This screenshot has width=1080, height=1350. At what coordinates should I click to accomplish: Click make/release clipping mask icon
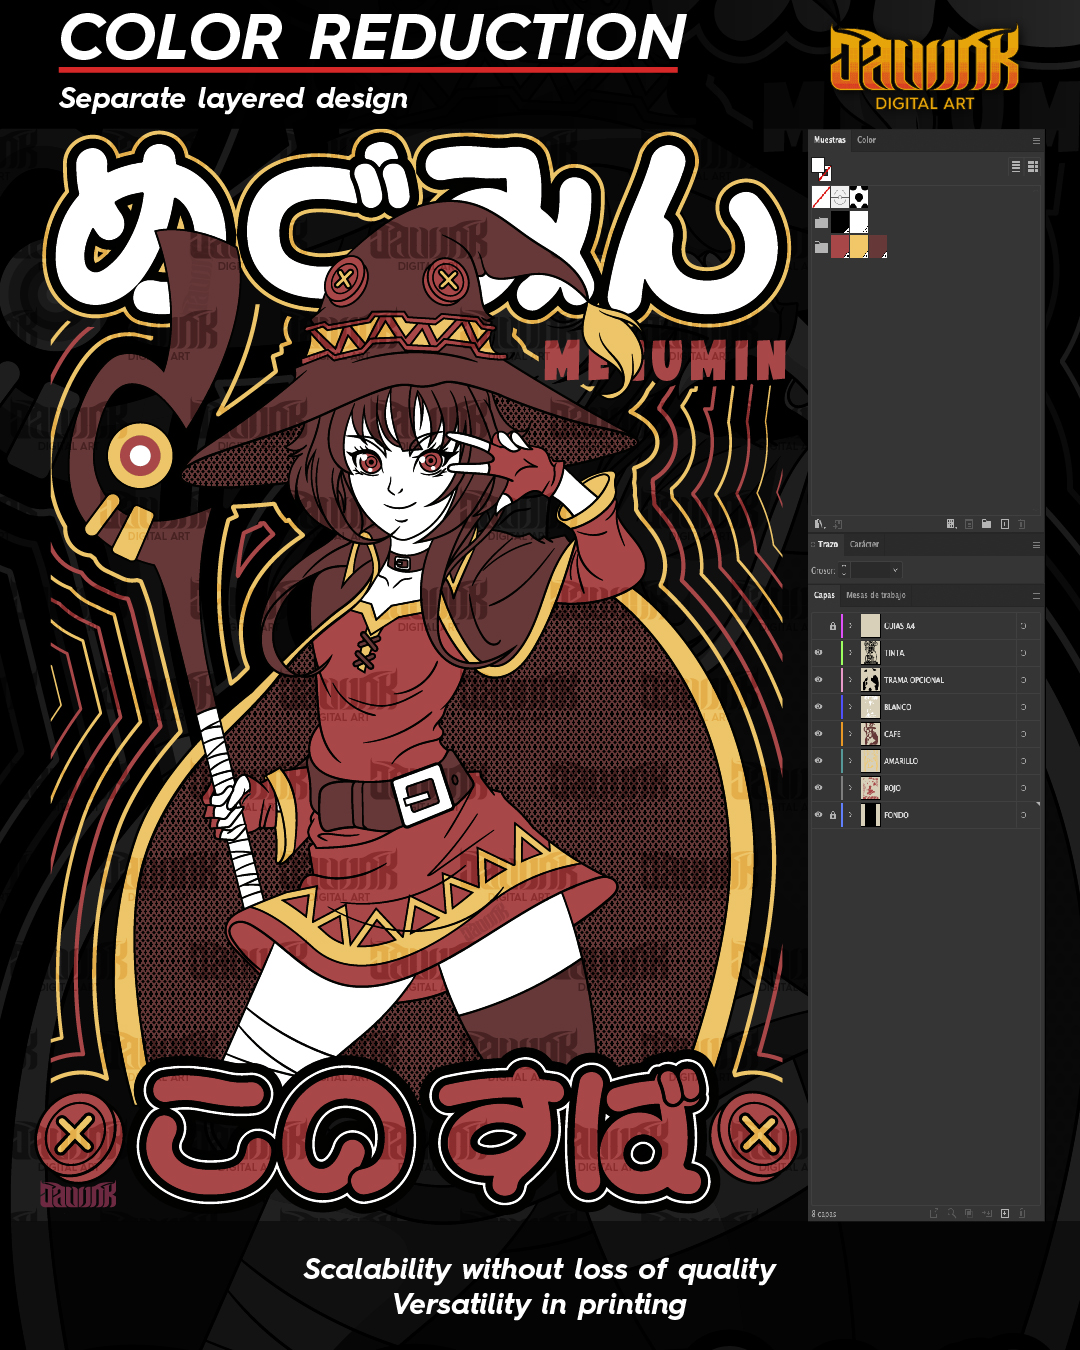[969, 1213]
